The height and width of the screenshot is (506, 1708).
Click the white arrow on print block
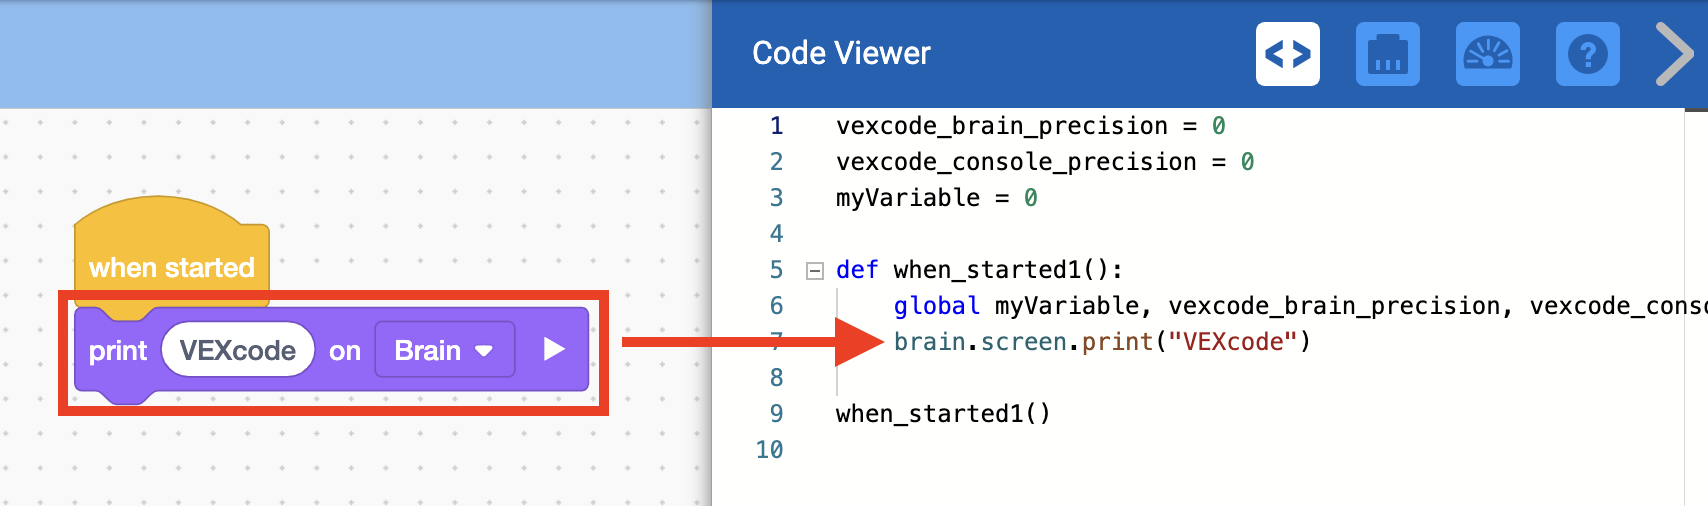tap(553, 349)
